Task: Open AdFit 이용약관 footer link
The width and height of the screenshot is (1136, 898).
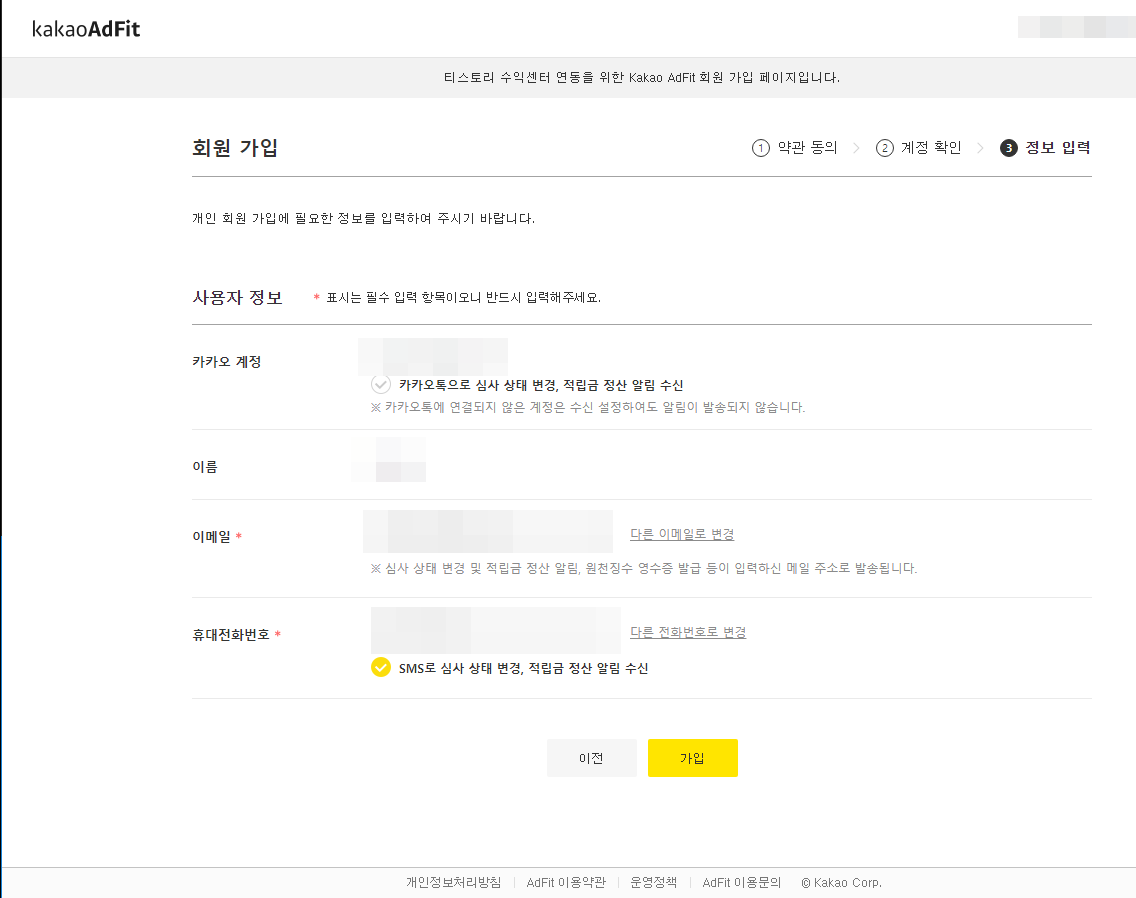Action: coord(566,882)
